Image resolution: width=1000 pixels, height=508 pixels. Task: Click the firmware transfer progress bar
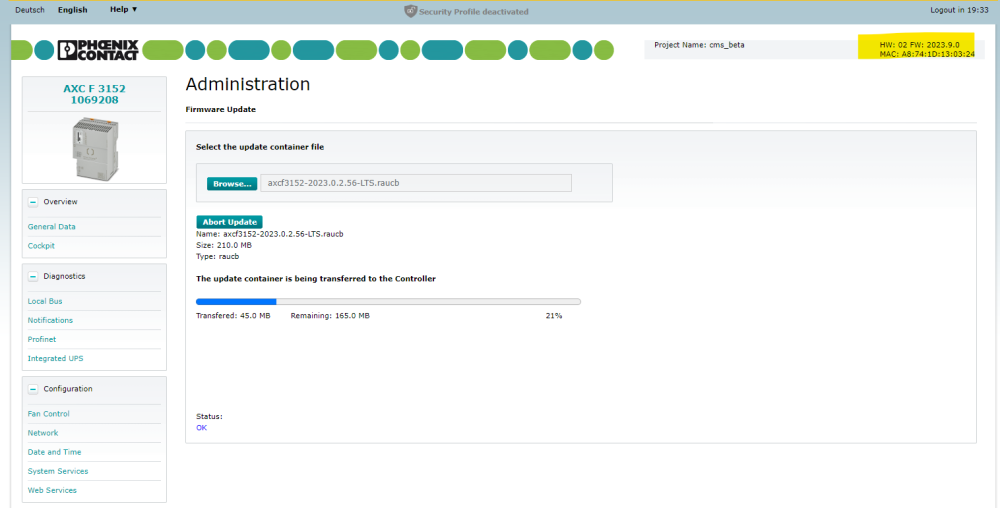(x=388, y=301)
